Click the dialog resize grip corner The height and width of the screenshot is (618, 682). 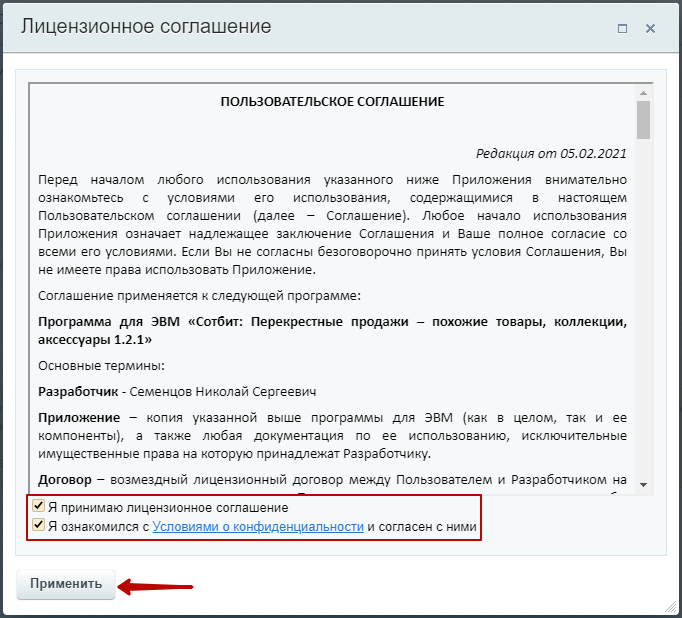coord(672,608)
